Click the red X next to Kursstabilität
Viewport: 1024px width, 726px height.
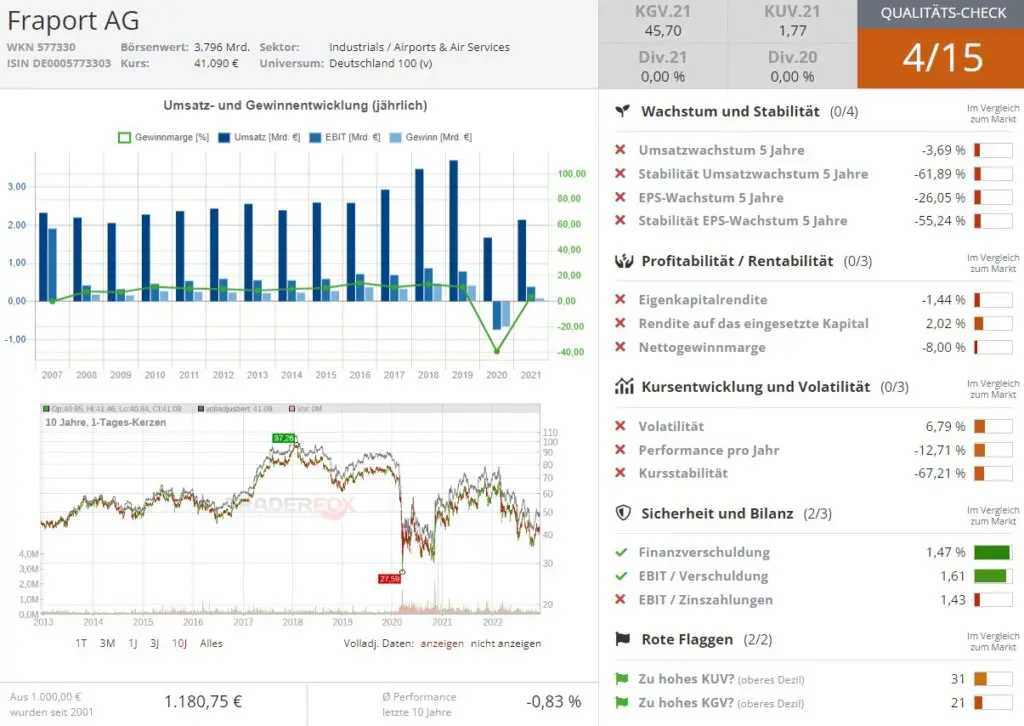(620, 472)
